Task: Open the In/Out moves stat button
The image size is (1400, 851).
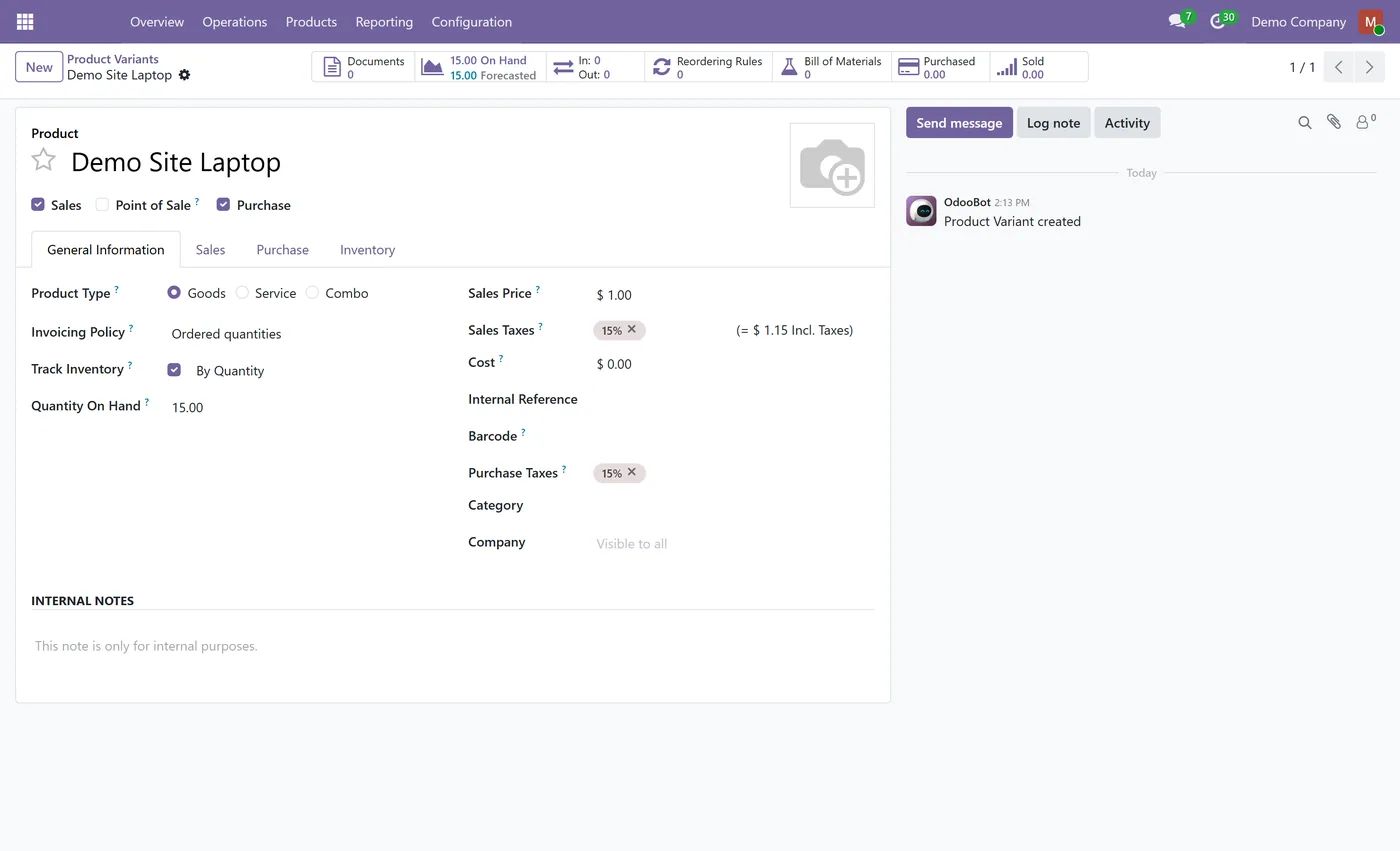Action: [596, 67]
